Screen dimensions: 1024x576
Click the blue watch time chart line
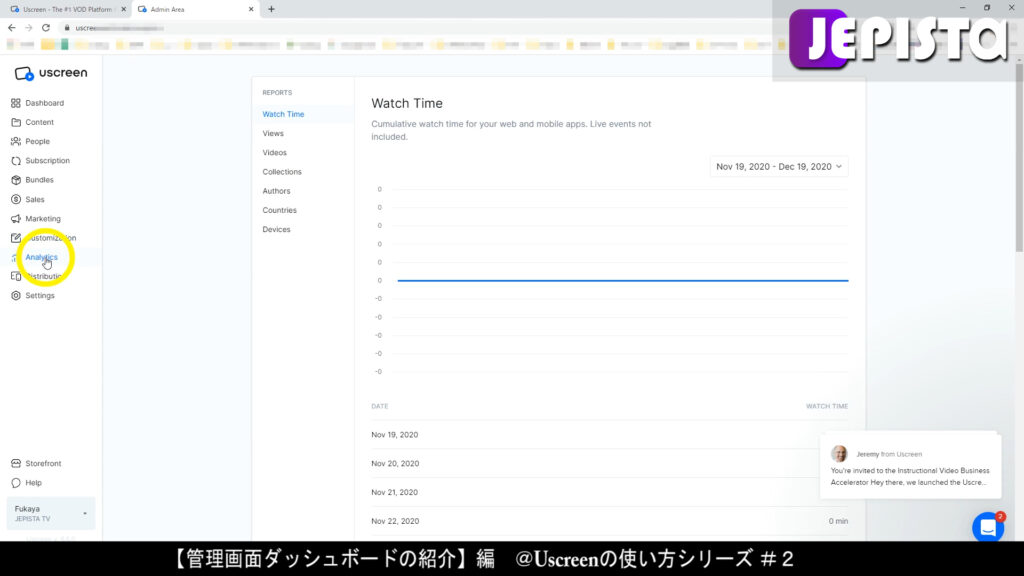pyautogui.click(x=623, y=280)
